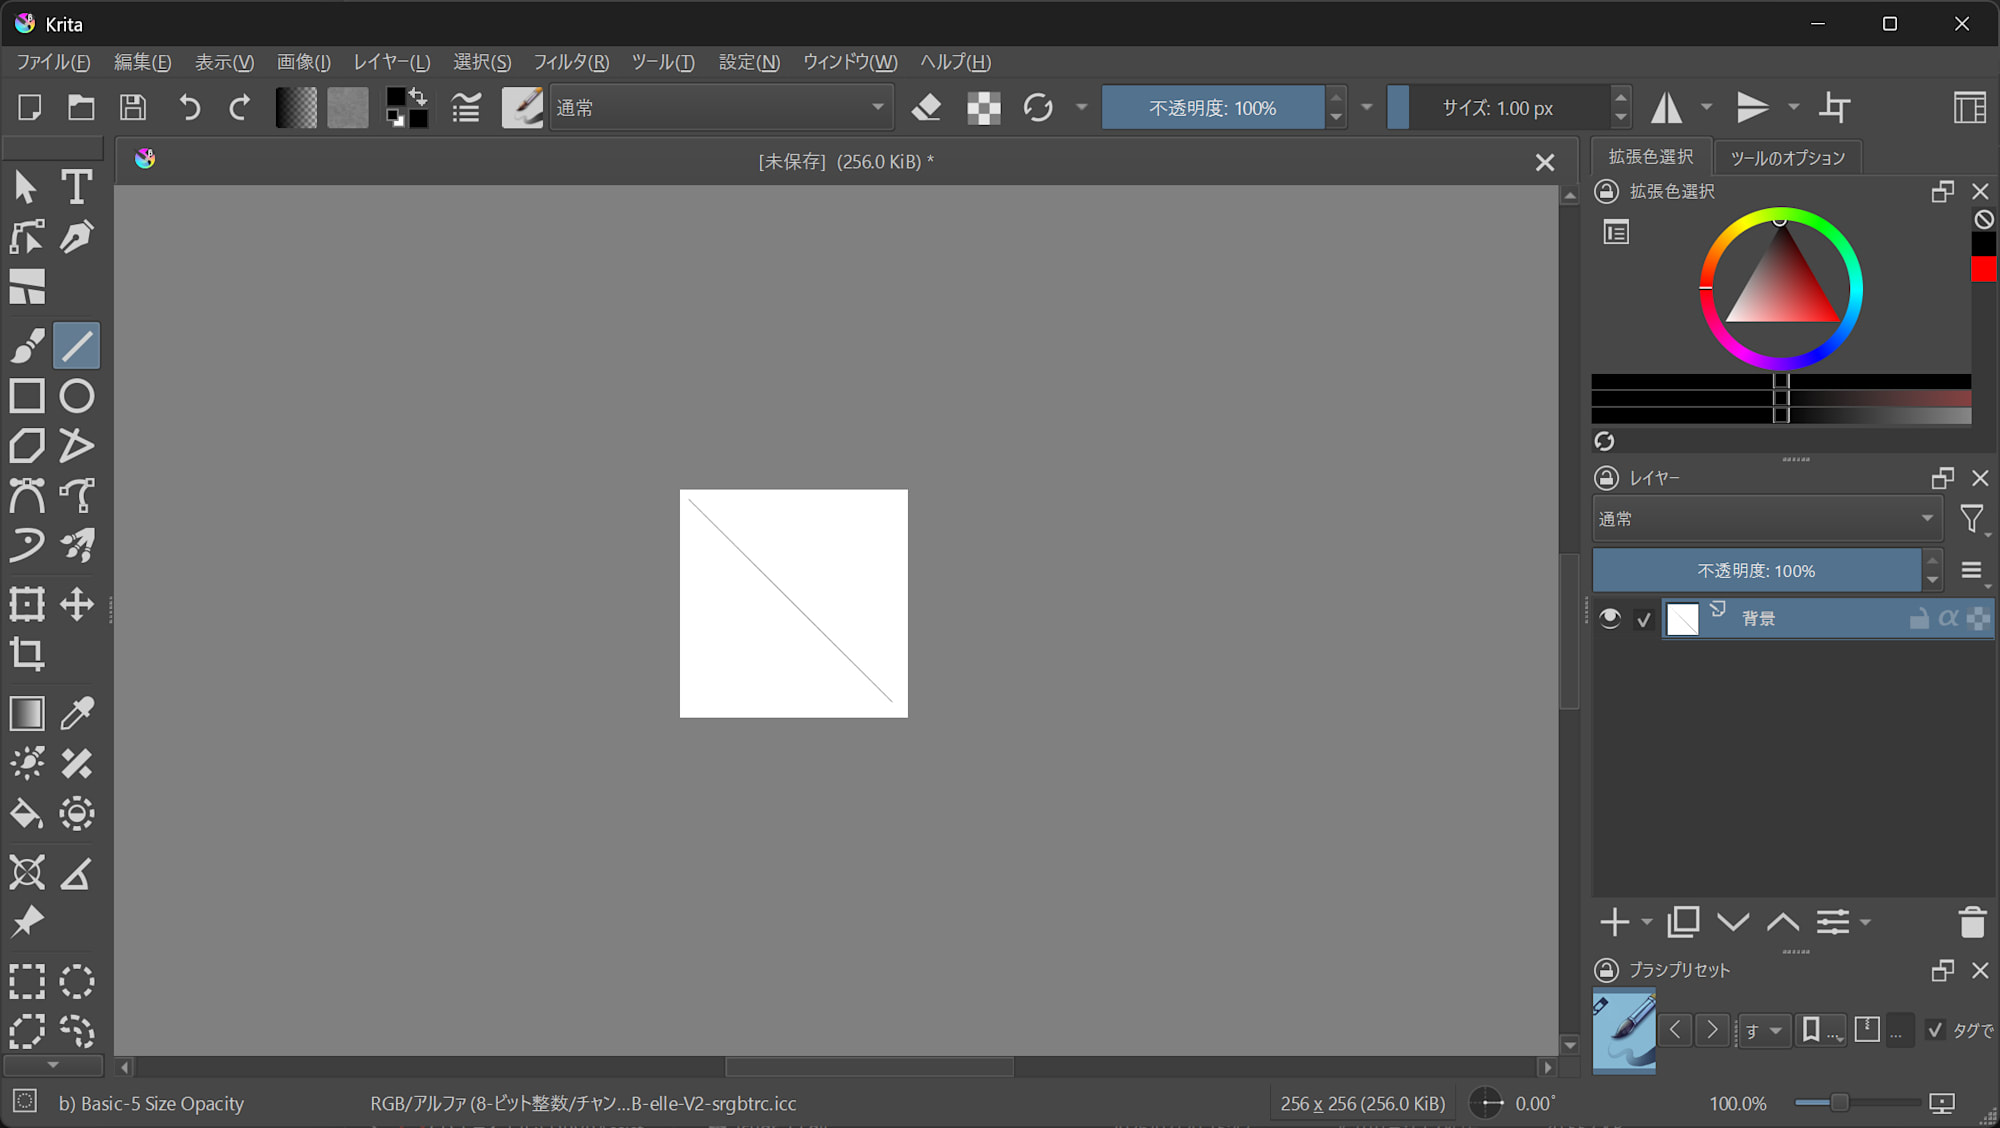Duplicate the current layer
The height and width of the screenshot is (1128, 2000).
1683,922
